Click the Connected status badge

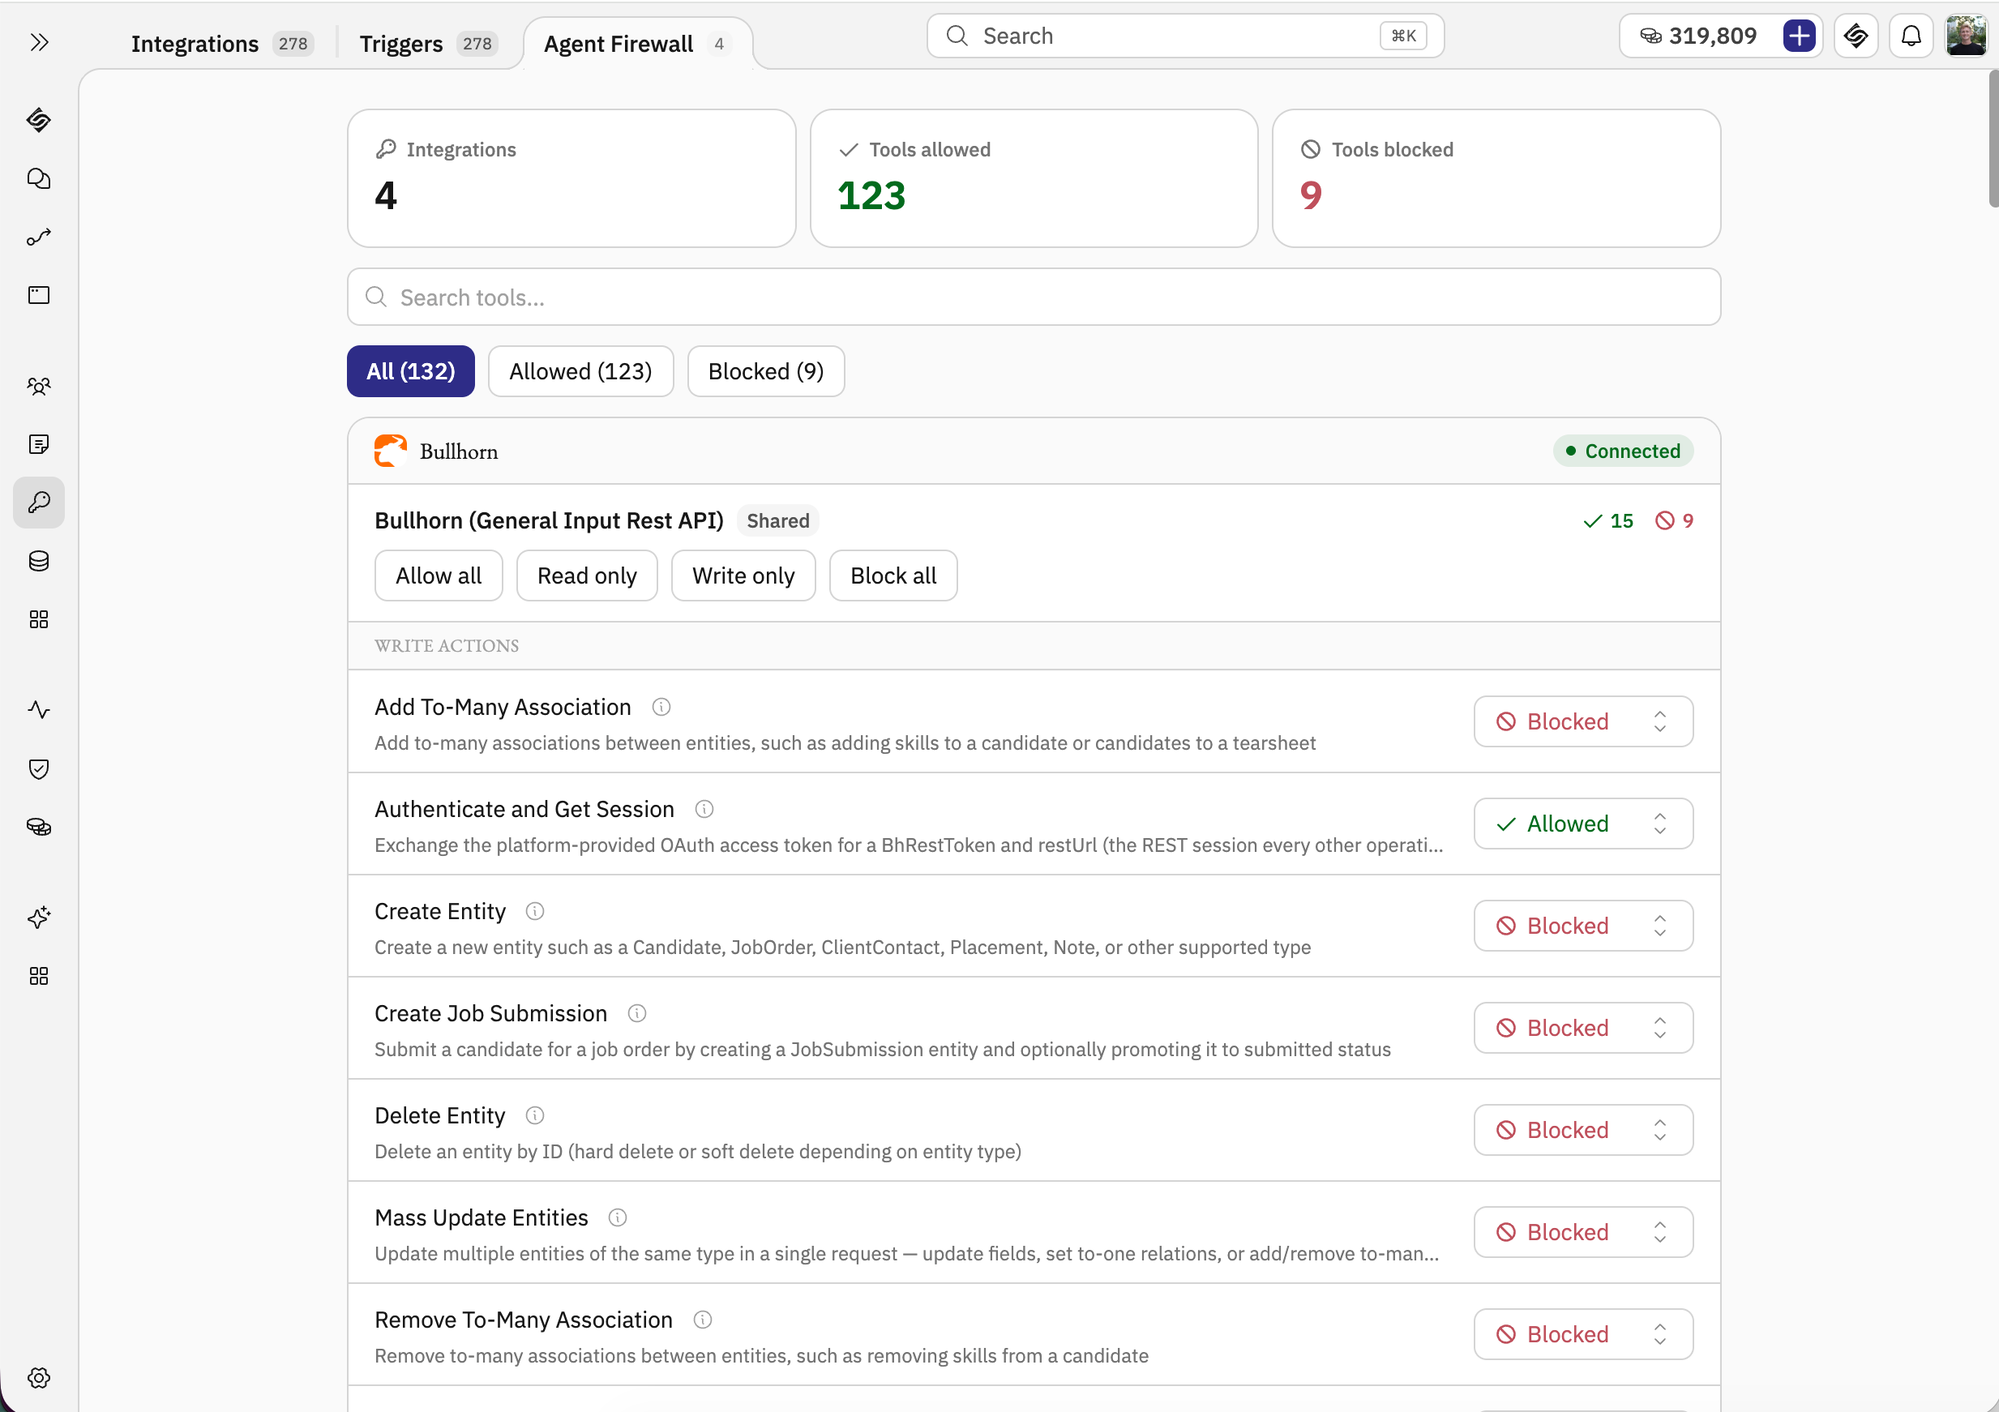(1623, 451)
